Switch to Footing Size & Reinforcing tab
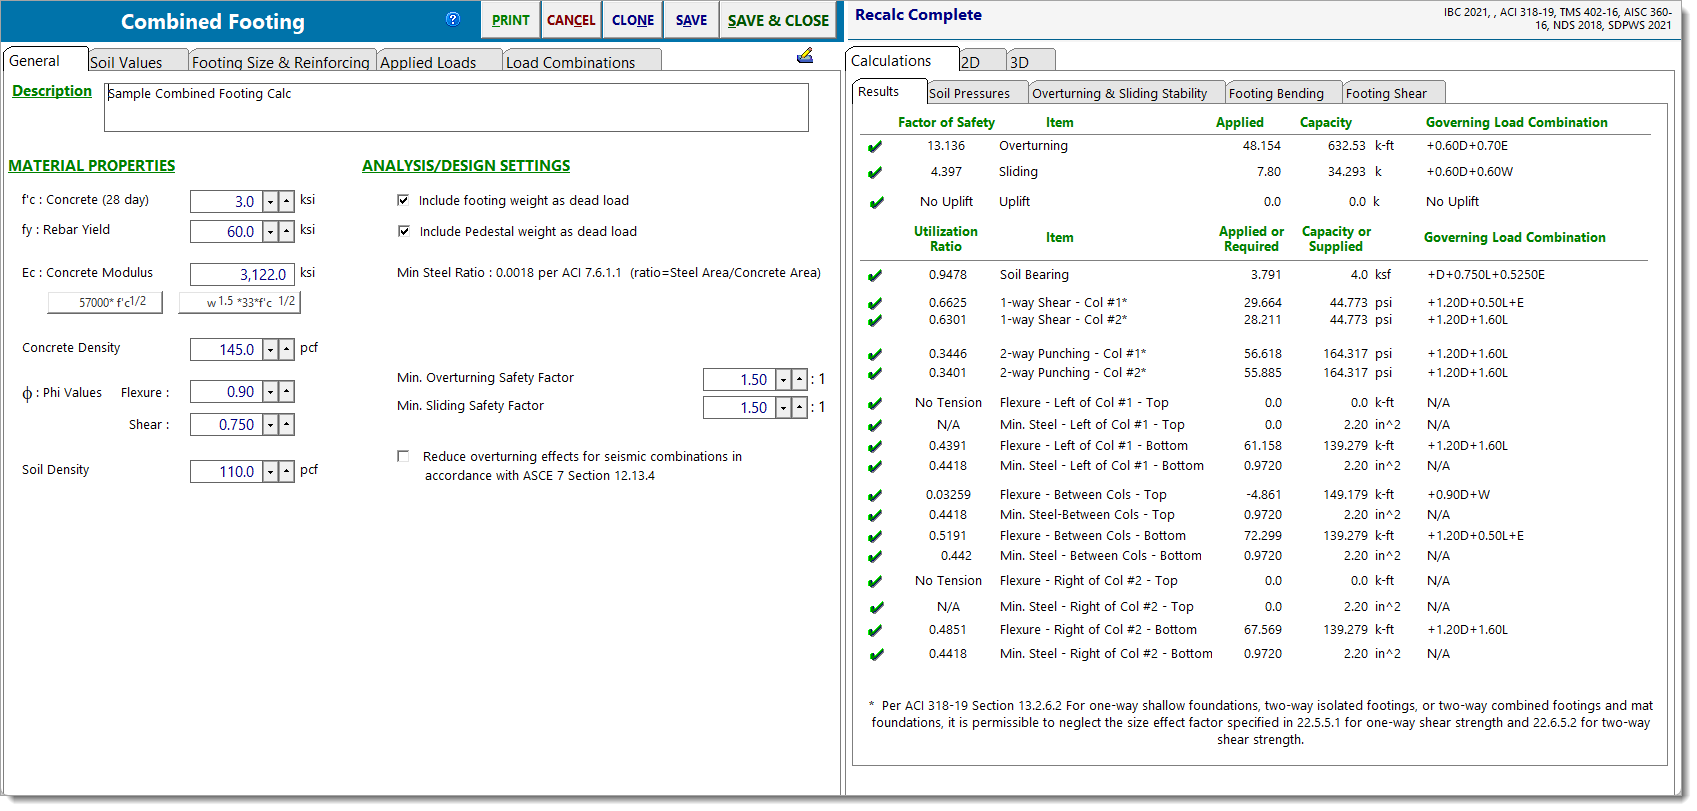 (280, 62)
